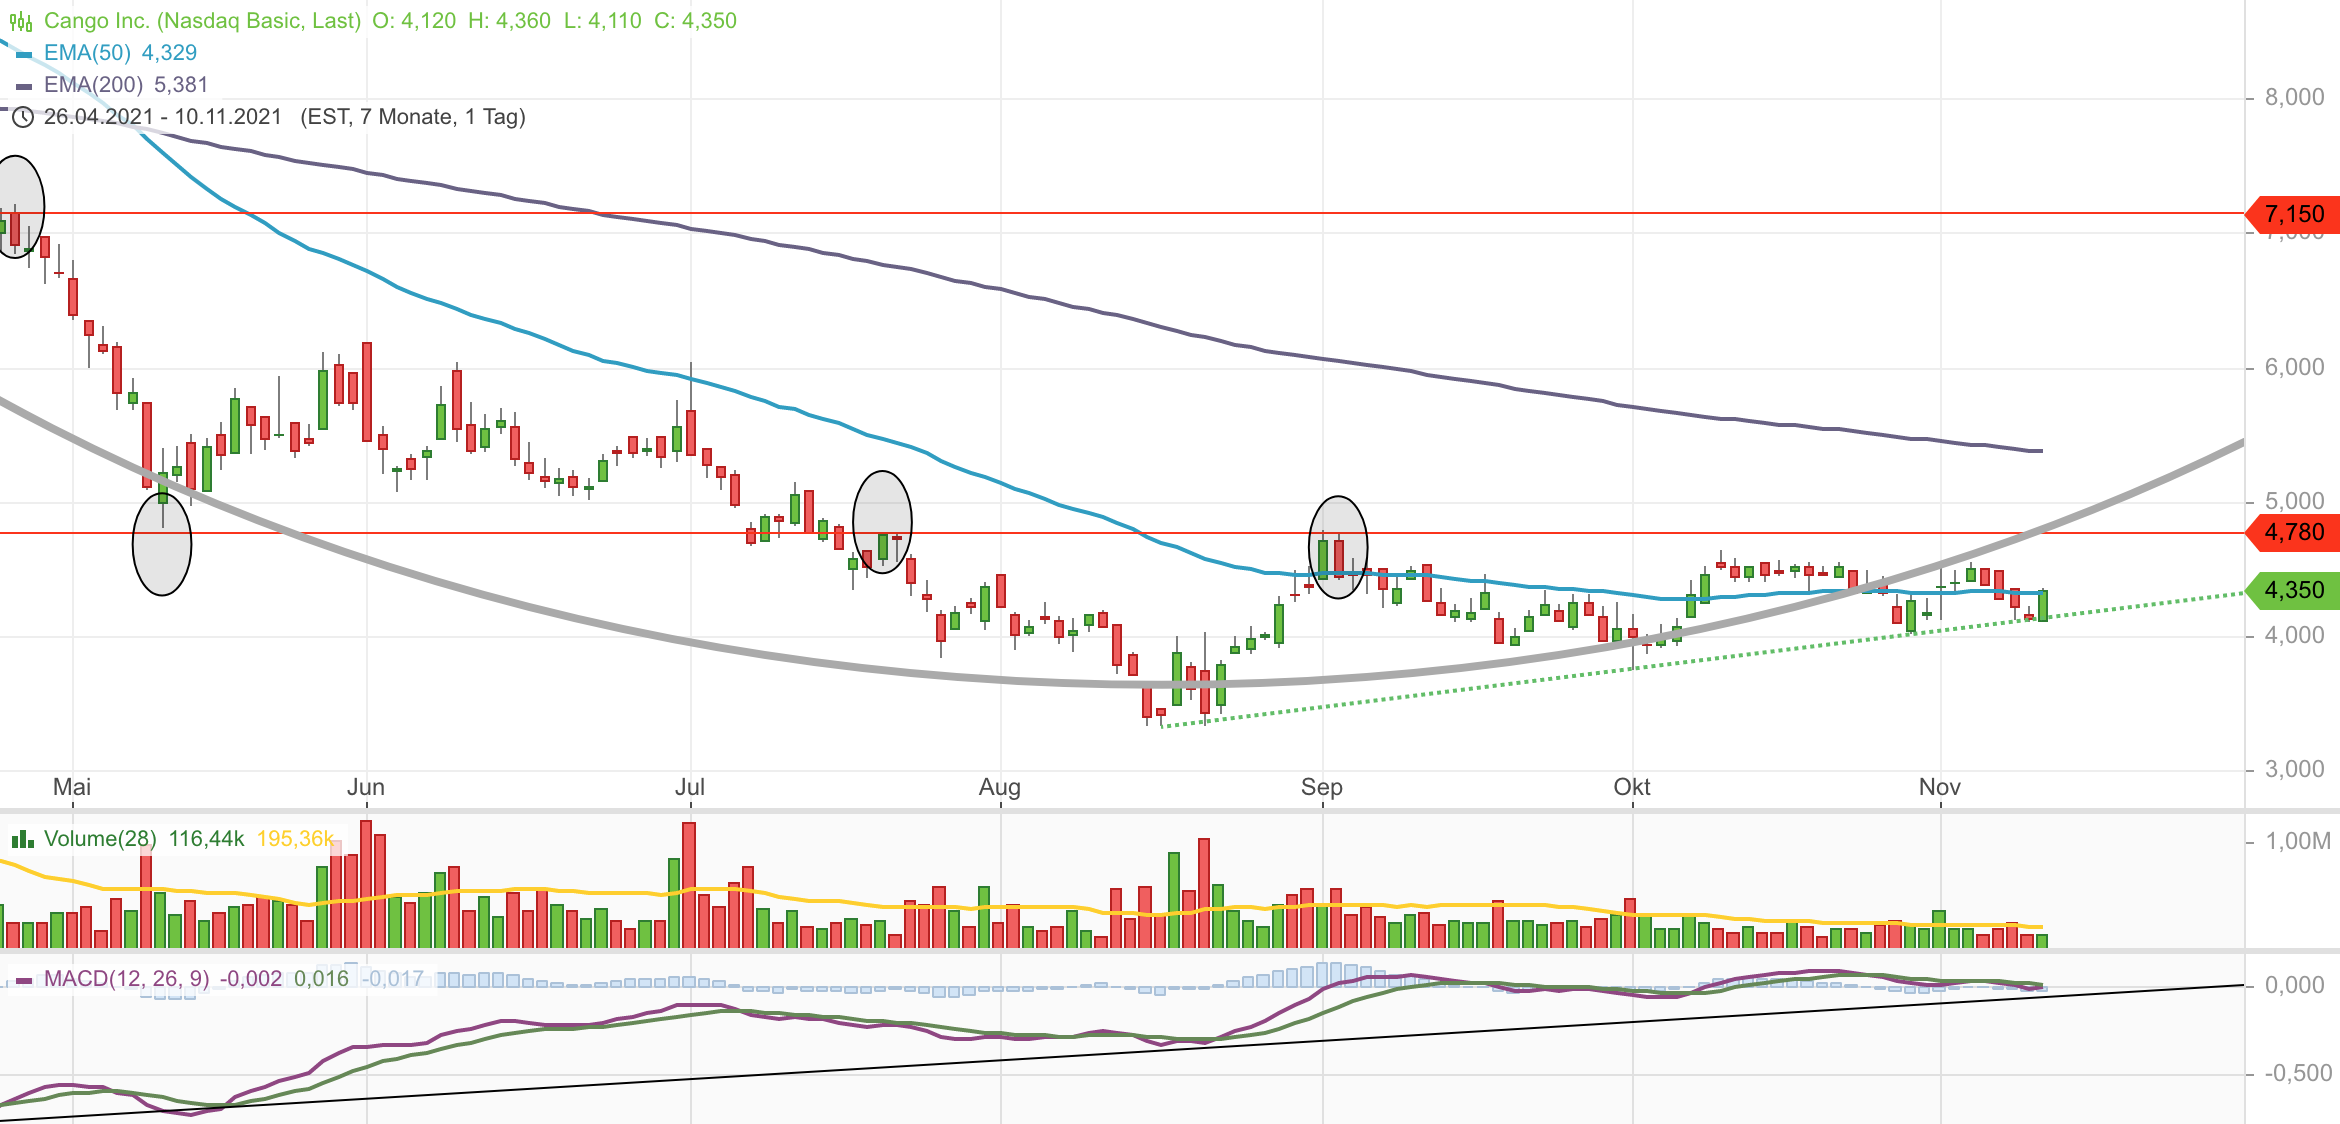This screenshot has width=2340, height=1124.
Task: Open the date range 26.04.2021 - 10.11.2021 selector
Action: click(x=163, y=117)
